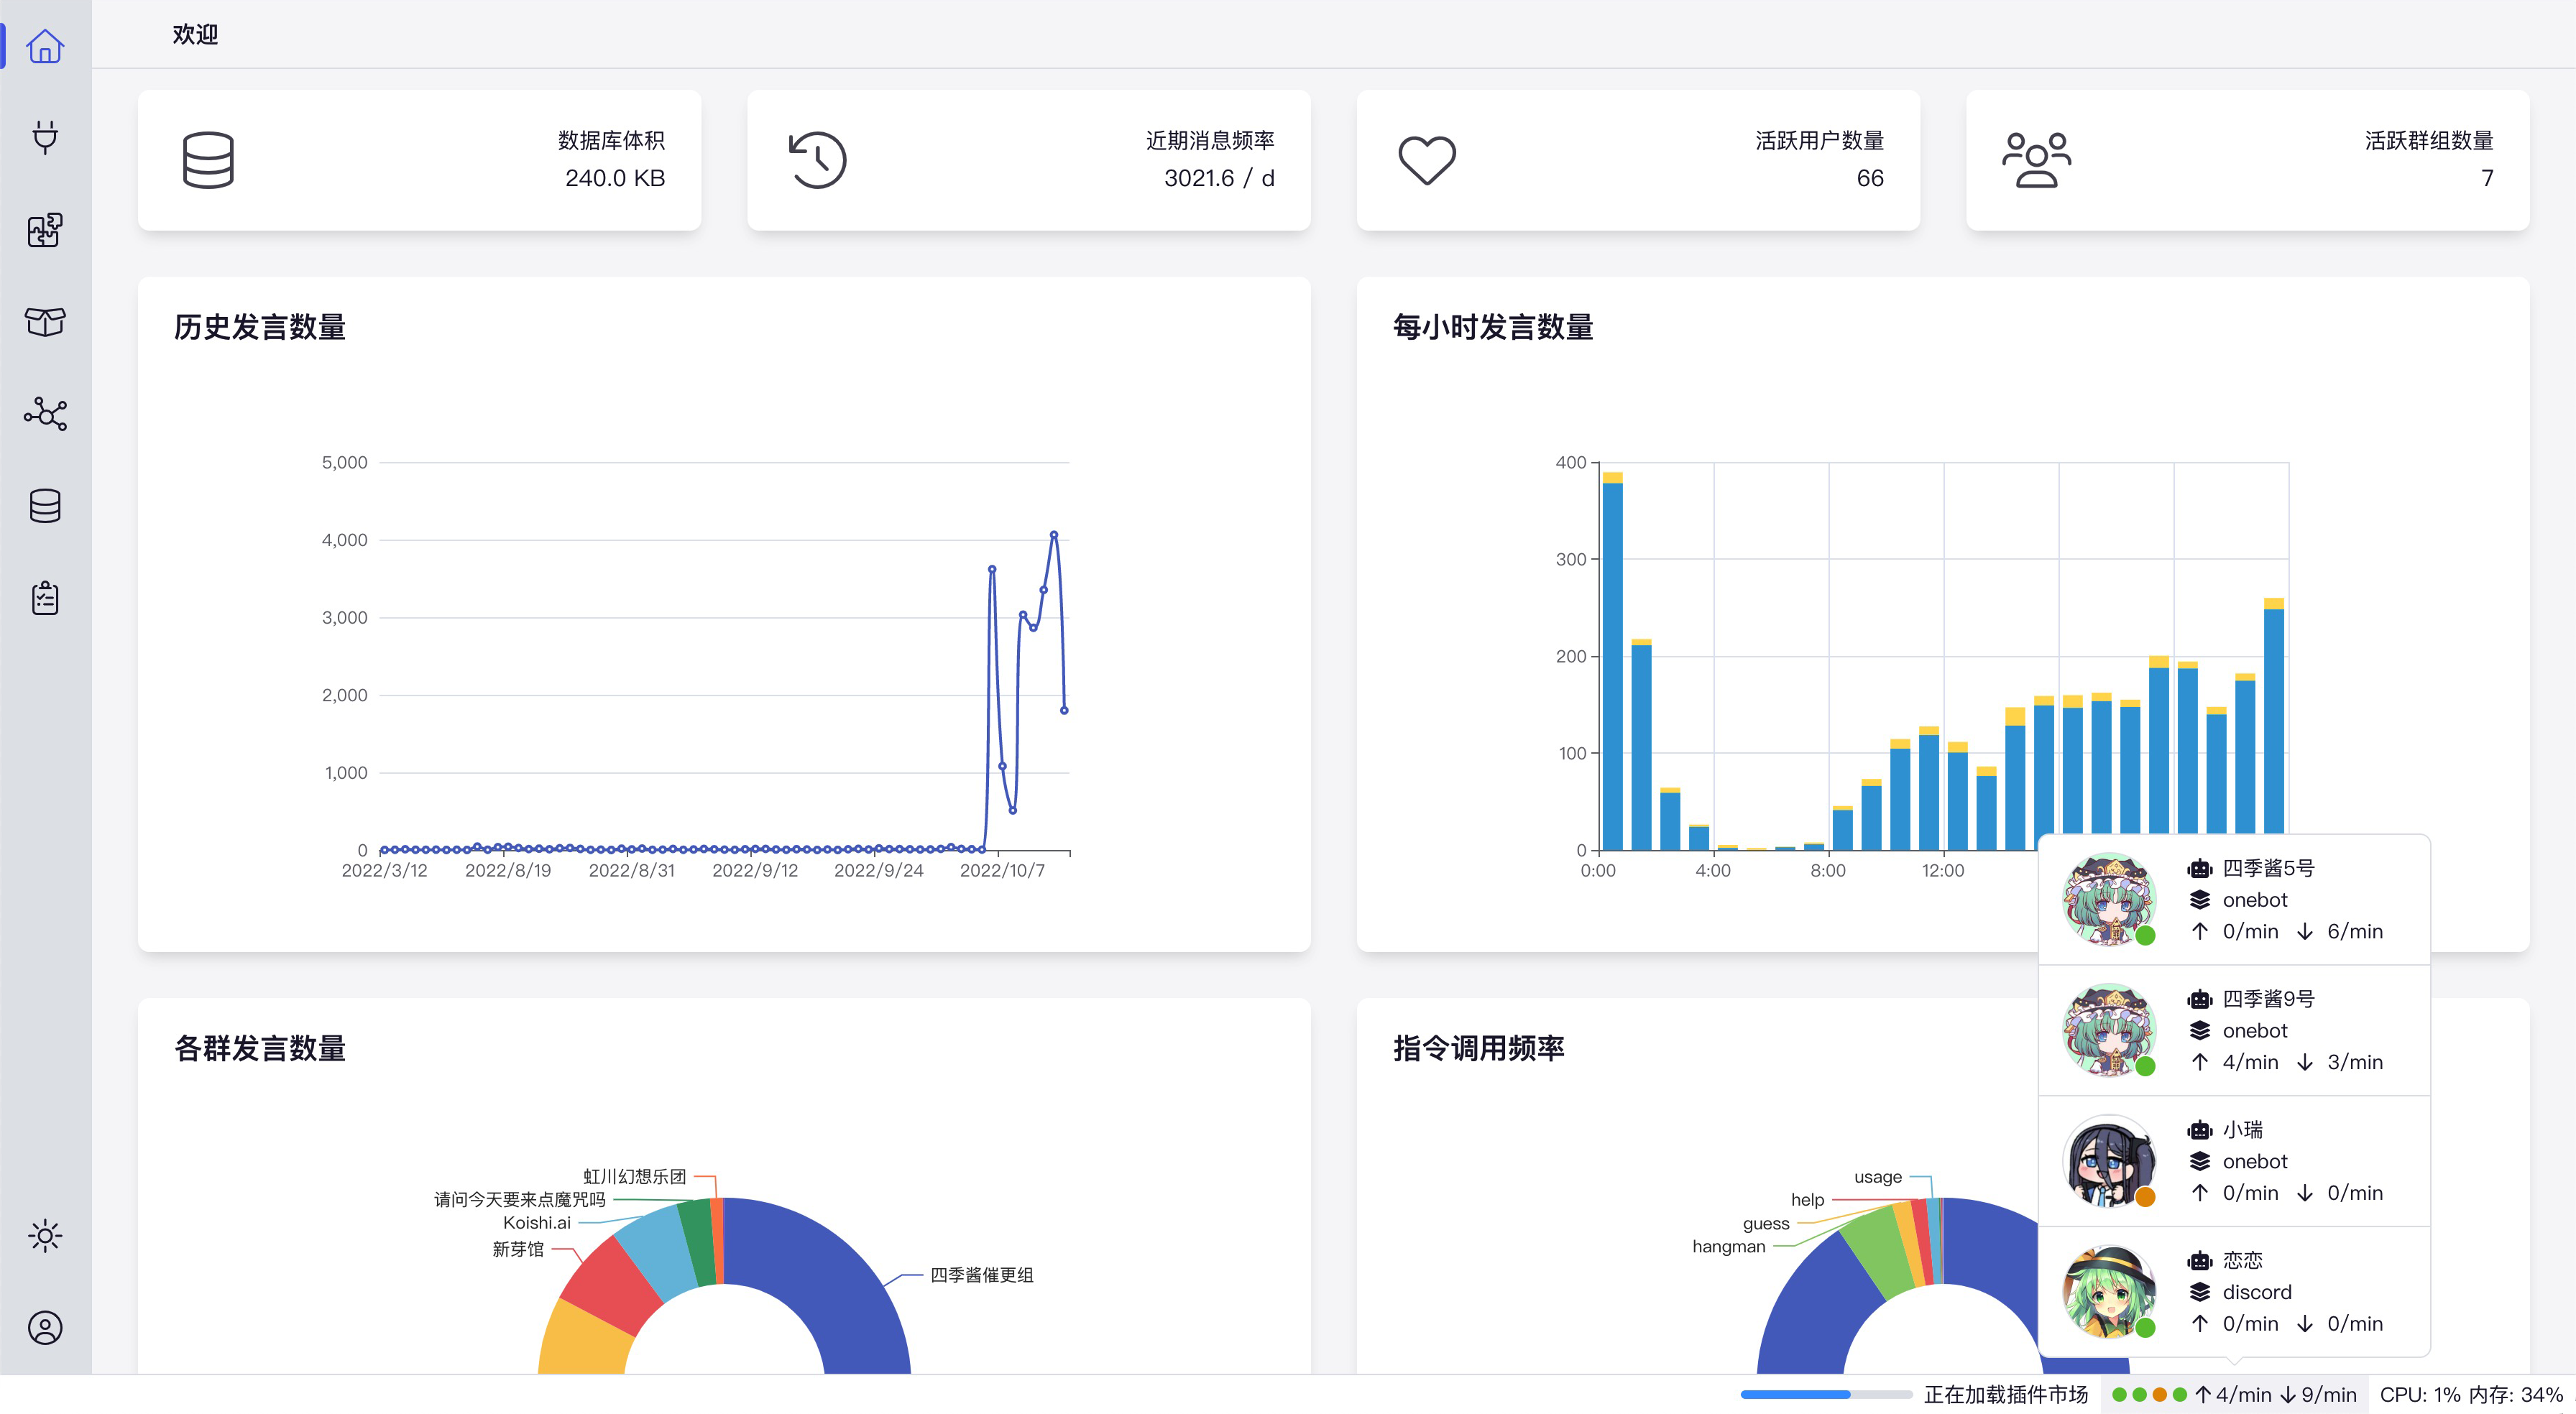This screenshot has height=1414, width=2576.
Task: Click the 4,000 peak point on line chart
Action: [x=1054, y=535]
